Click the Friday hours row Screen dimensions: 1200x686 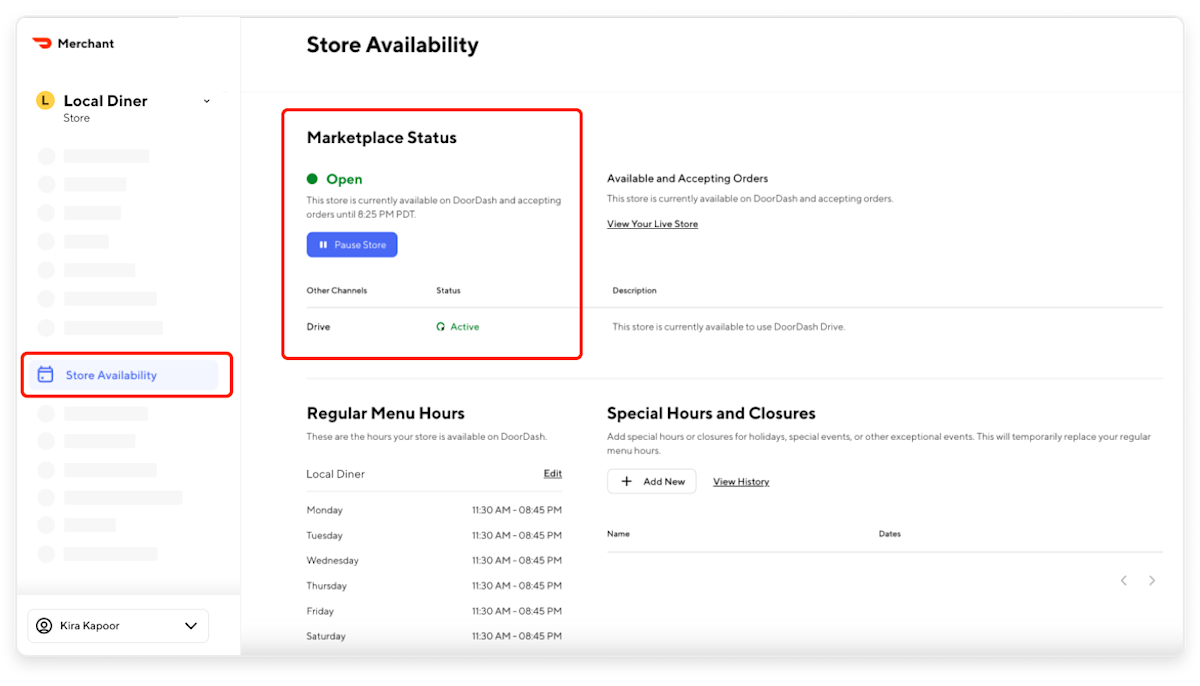point(434,611)
